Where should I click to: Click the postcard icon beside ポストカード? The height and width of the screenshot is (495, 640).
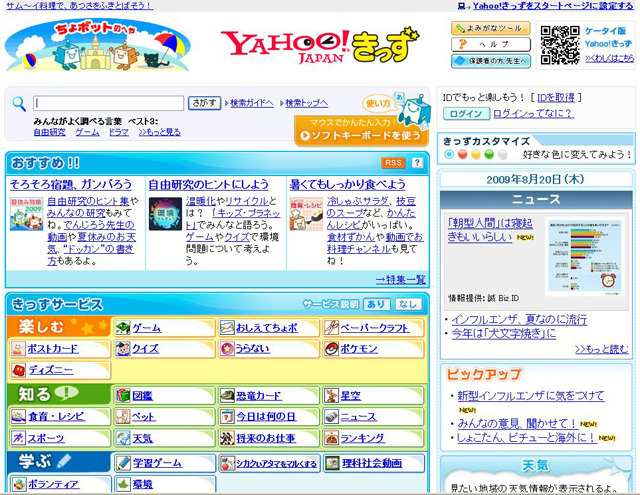pos(18,348)
